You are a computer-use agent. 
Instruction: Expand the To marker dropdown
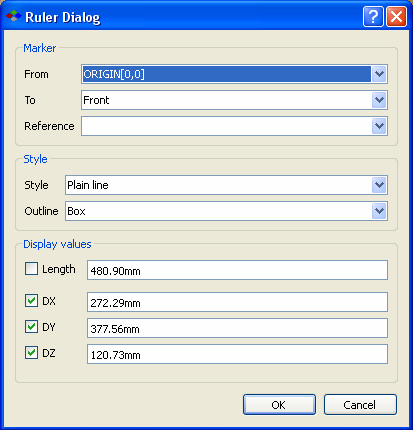pyautogui.click(x=379, y=100)
